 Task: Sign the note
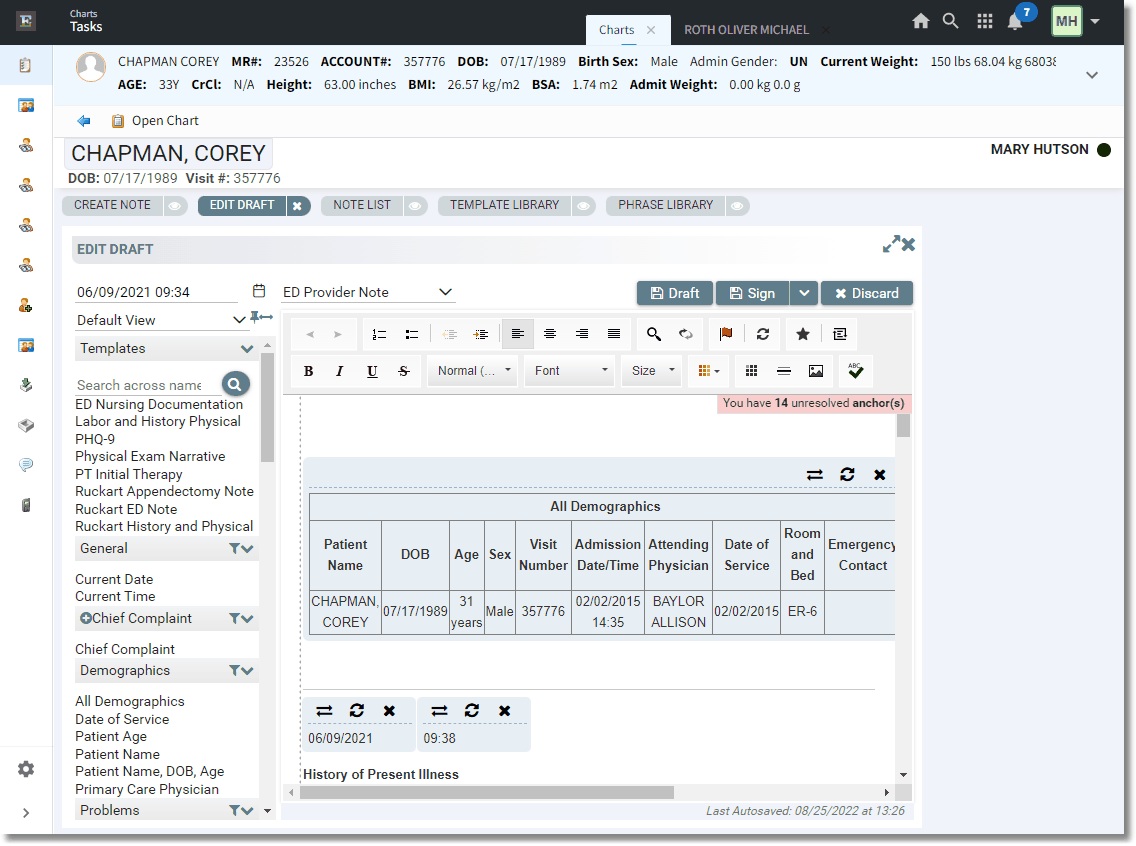[752, 293]
